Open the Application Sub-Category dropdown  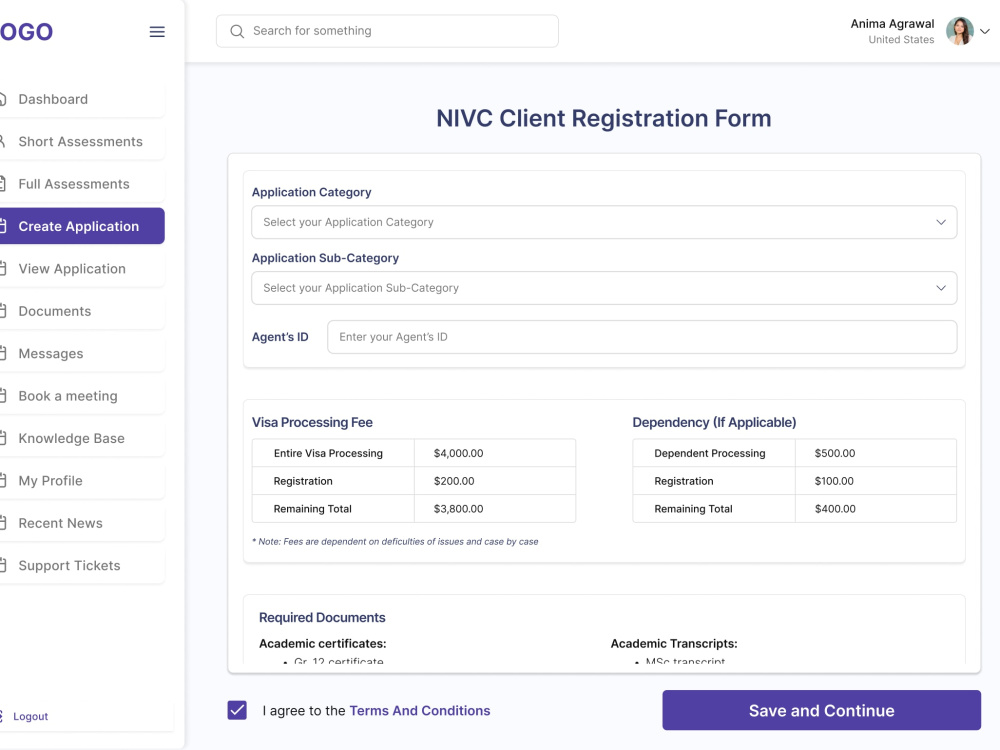pos(604,288)
